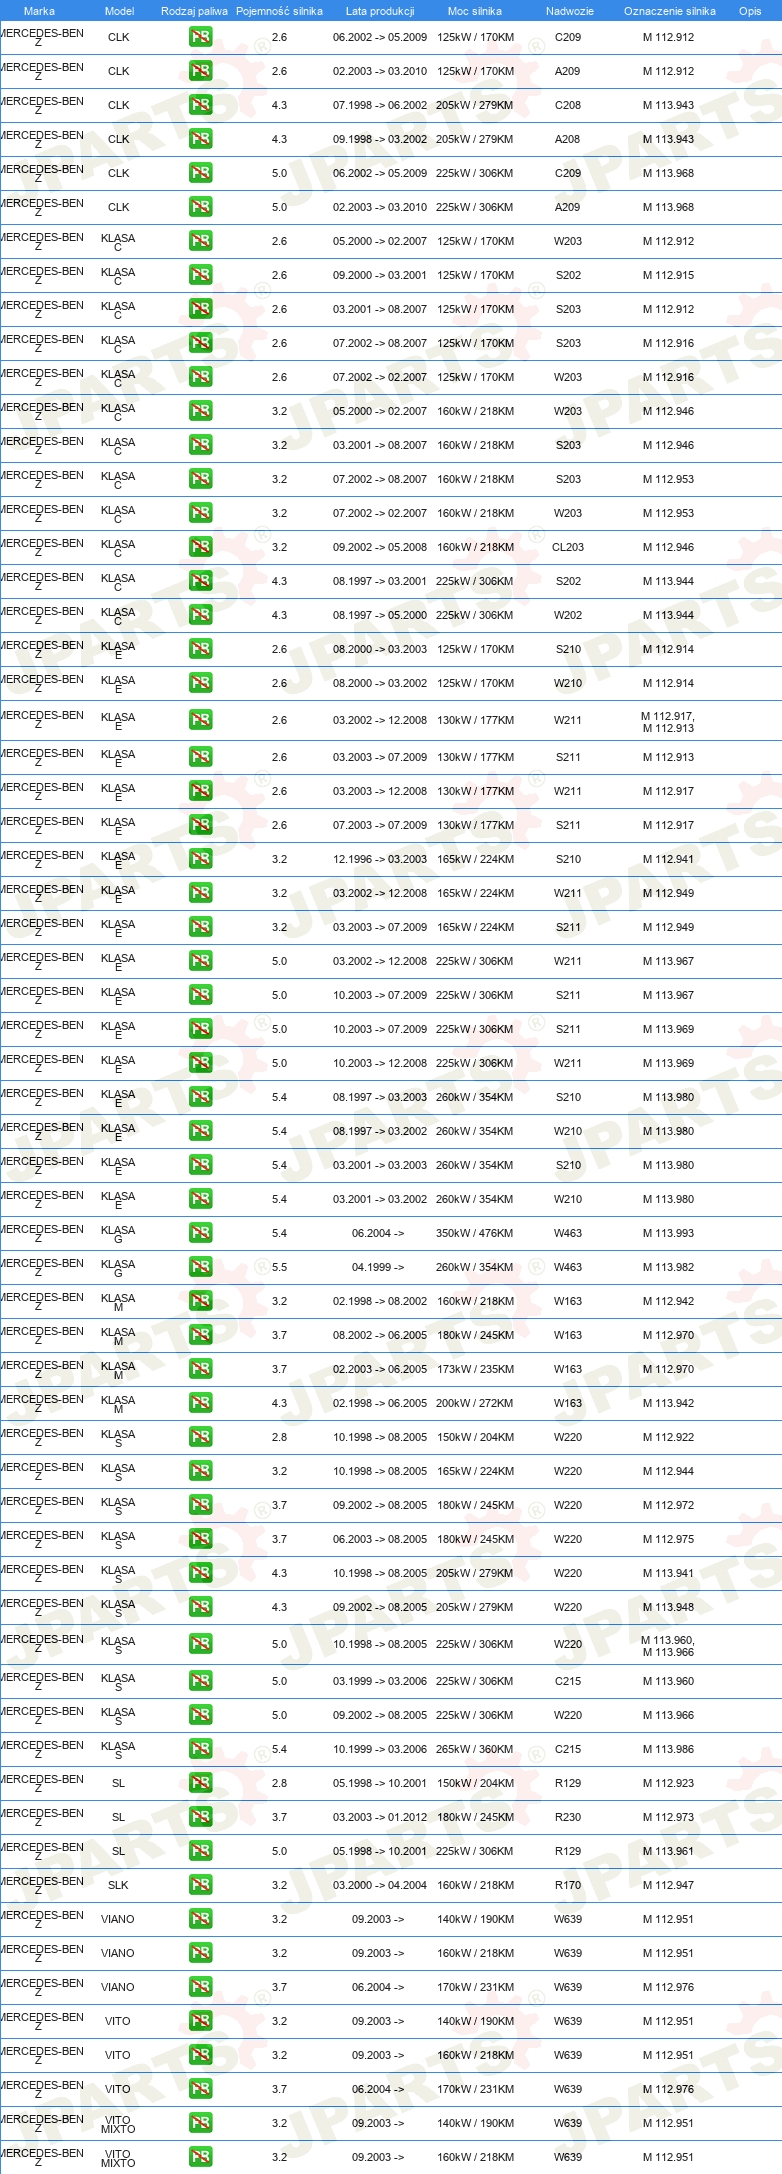Image resolution: width=782 pixels, height=2174 pixels.
Task: Click the fuel icon in the W163 M 112.942 row
Action: (x=200, y=1301)
